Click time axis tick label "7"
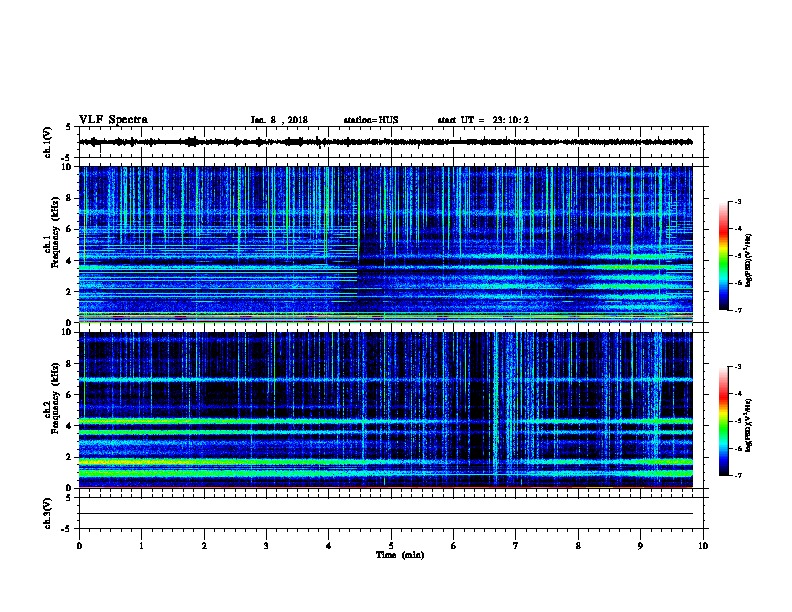Viewport: 792px width, 612px height. (516, 546)
